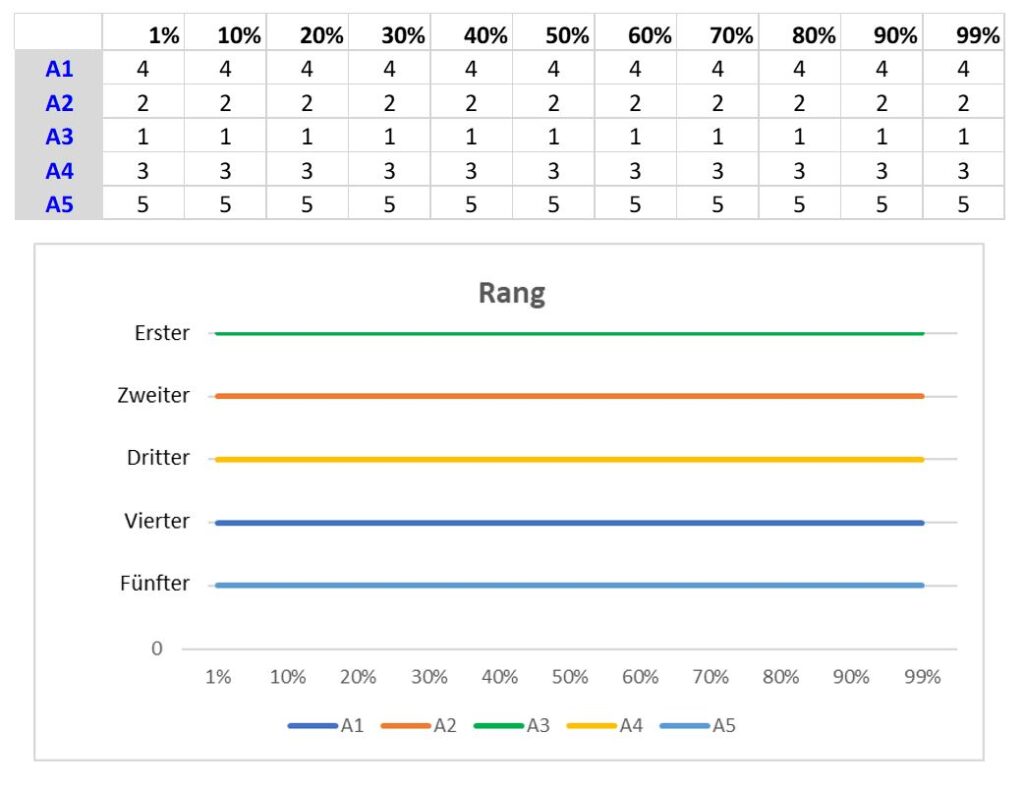Select the green Erster series line
The image size is (1024, 787).
tap(569, 333)
